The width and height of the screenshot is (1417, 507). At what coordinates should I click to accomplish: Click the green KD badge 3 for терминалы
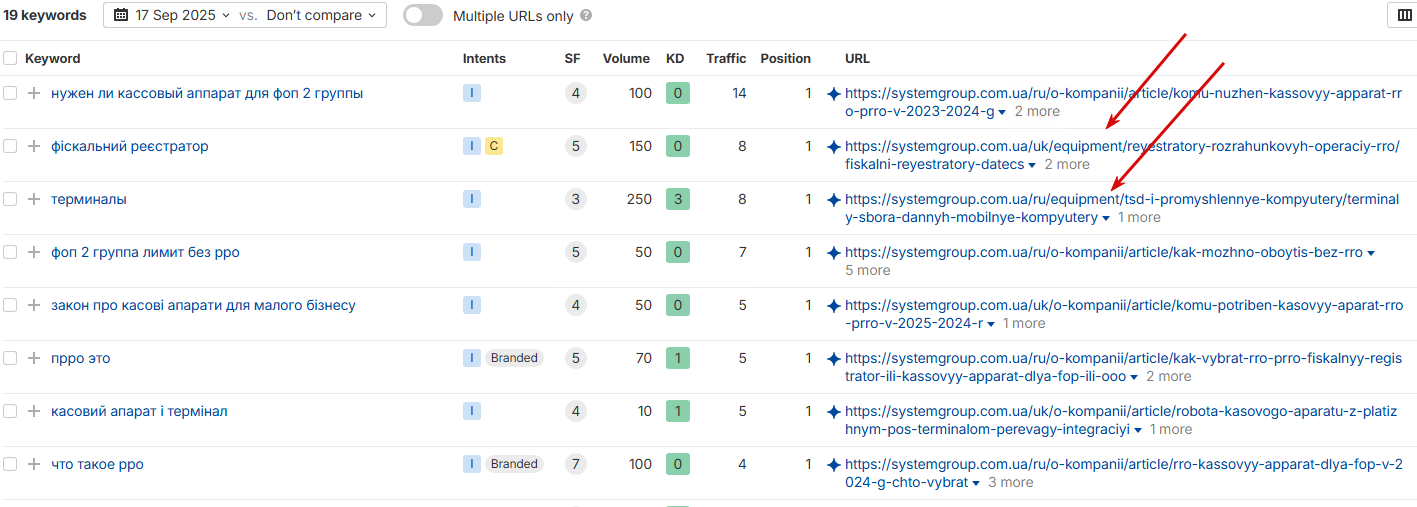pos(677,199)
